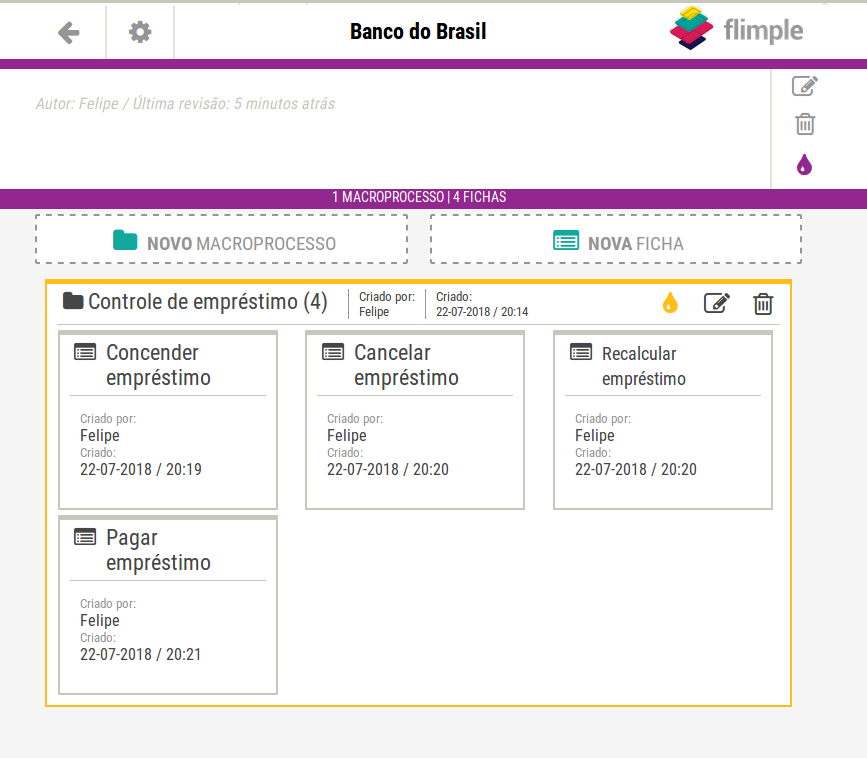Click the 22-07-2018 / 20:21 date on Pagar card
Image resolution: width=867 pixels, height=758 pixels.
pyautogui.click(x=140, y=655)
